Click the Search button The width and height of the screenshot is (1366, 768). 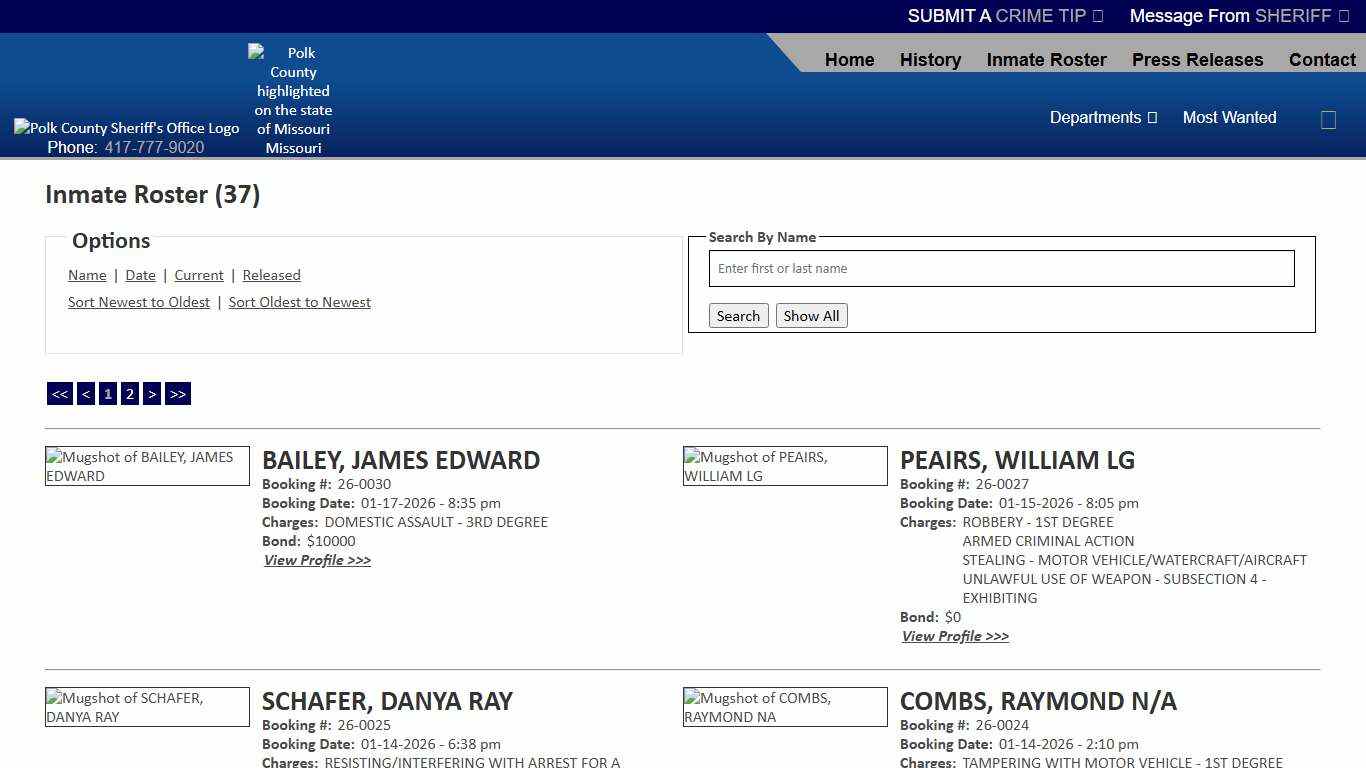click(738, 315)
